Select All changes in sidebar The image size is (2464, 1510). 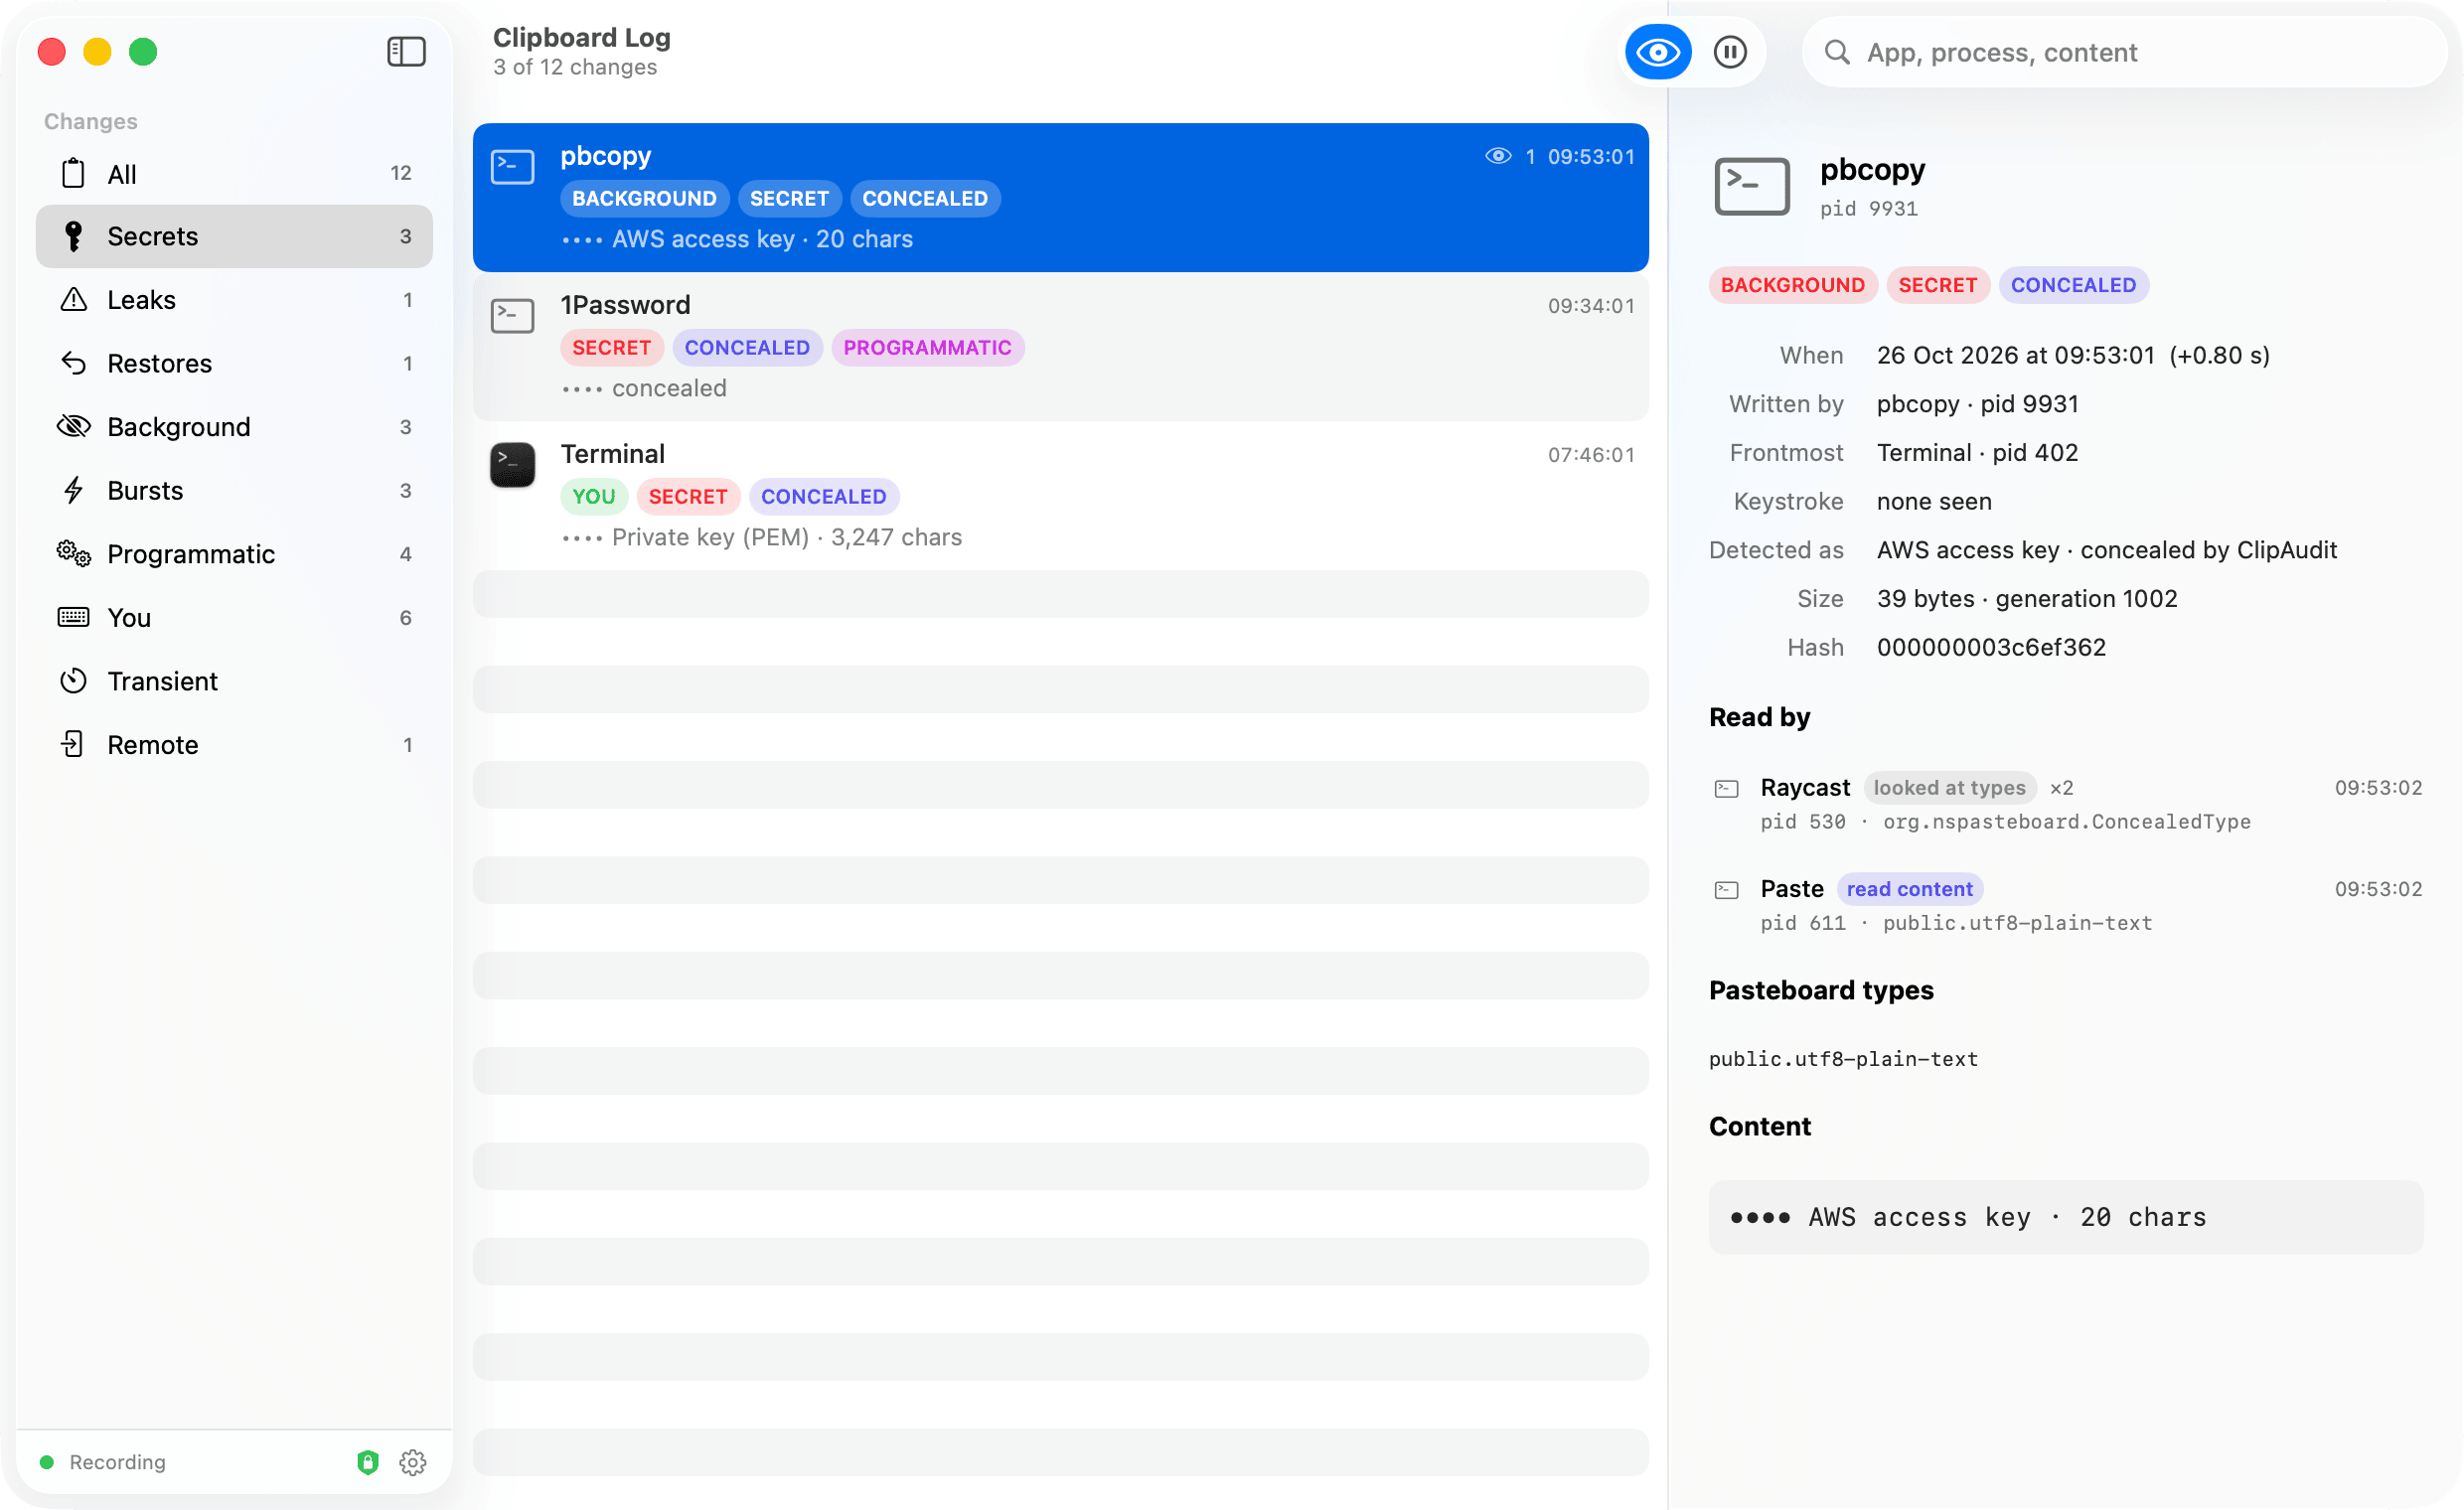[x=234, y=174]
